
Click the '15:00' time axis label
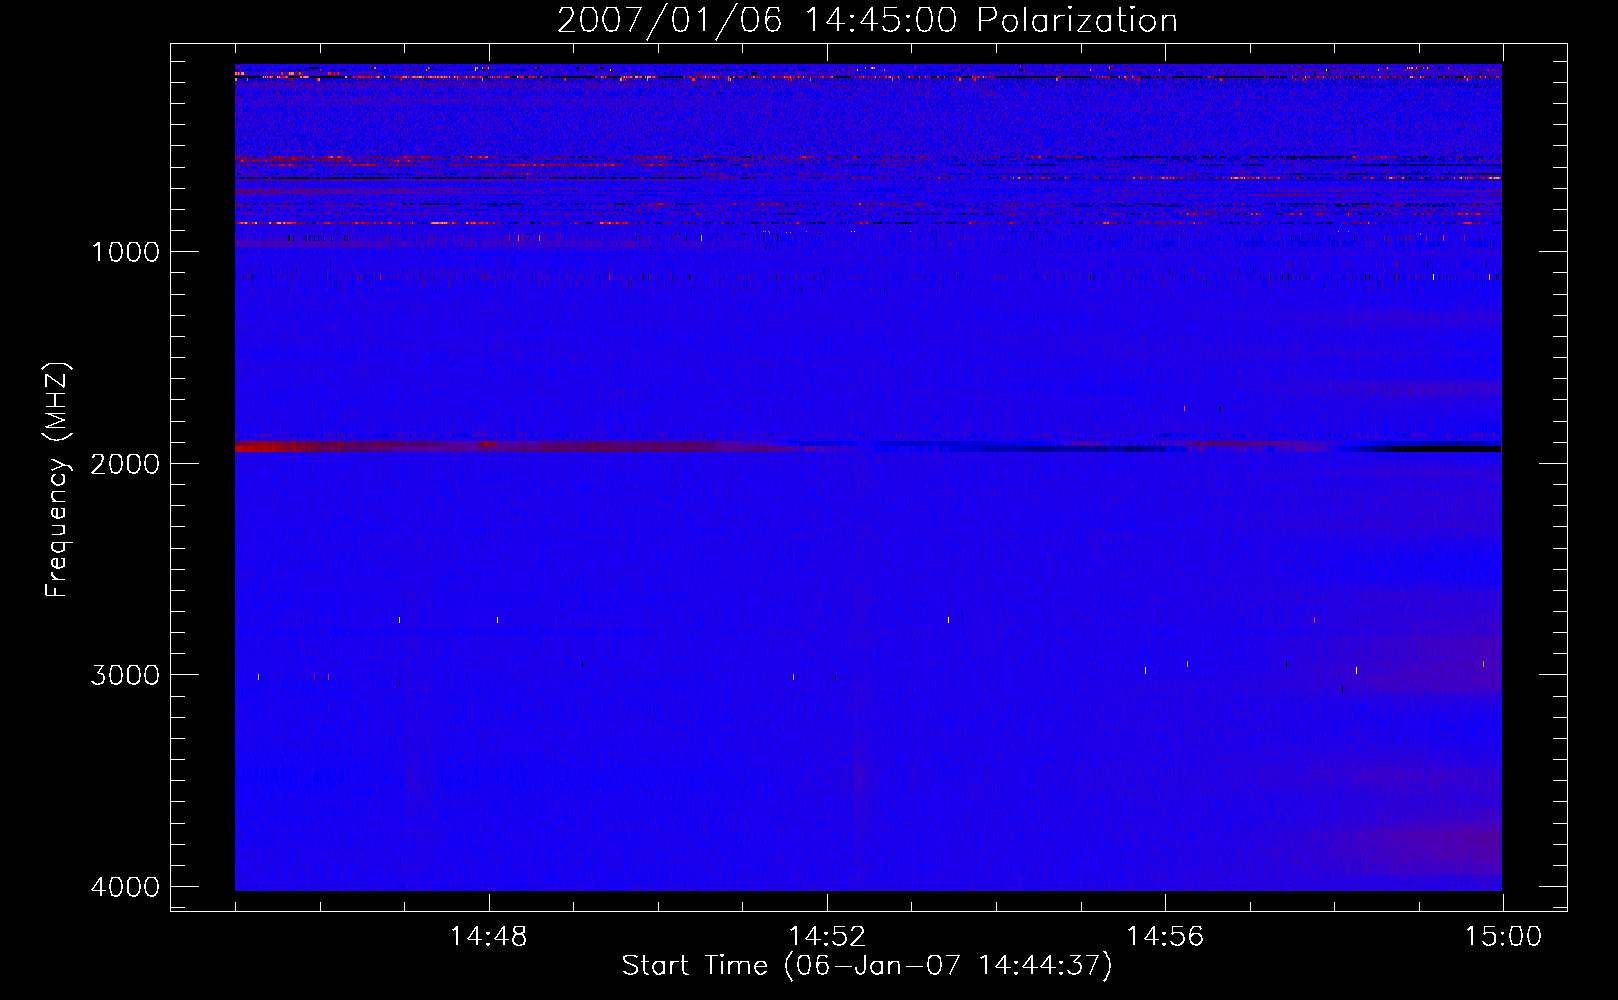[x=1503, y=937]
